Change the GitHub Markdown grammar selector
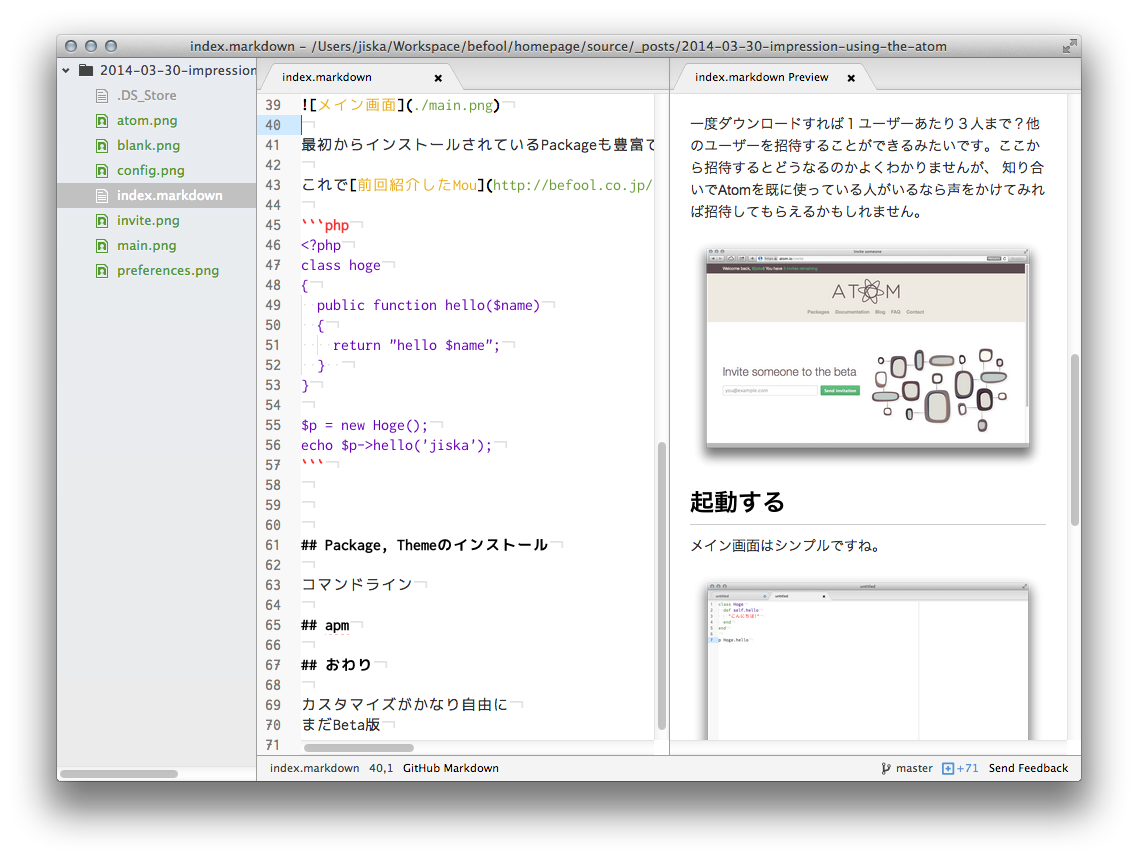This screenshot has width=1138, height=860. (451, 768)
